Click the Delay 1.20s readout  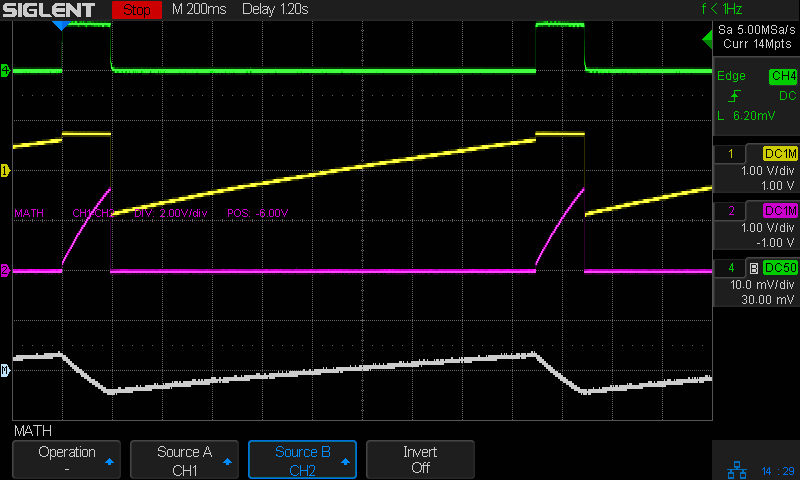click(275, 10)
